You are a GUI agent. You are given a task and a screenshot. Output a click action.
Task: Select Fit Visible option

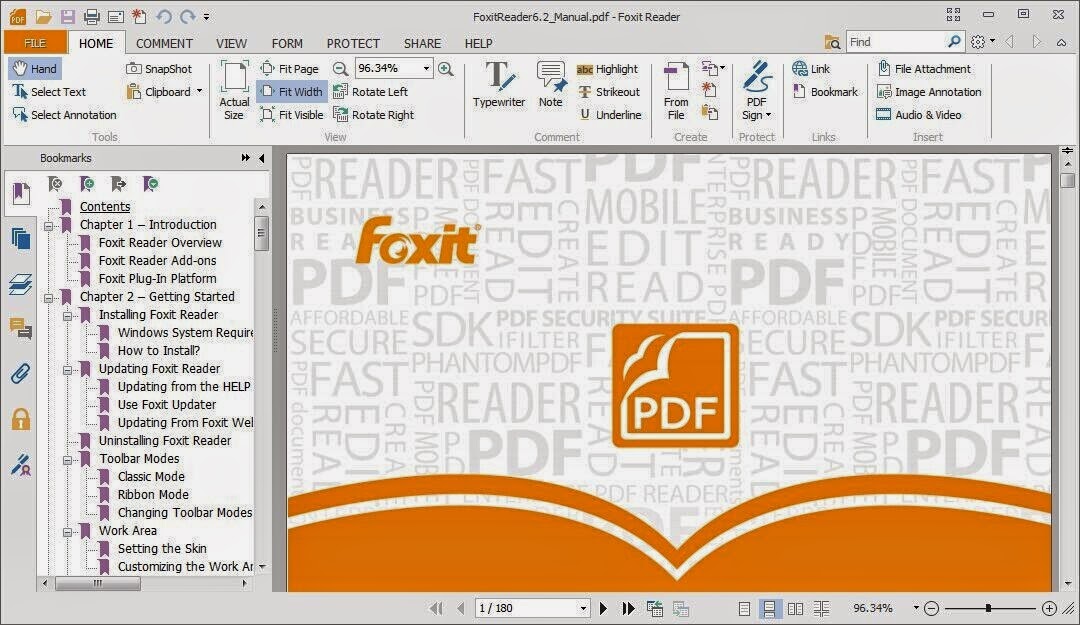(291, 115)
